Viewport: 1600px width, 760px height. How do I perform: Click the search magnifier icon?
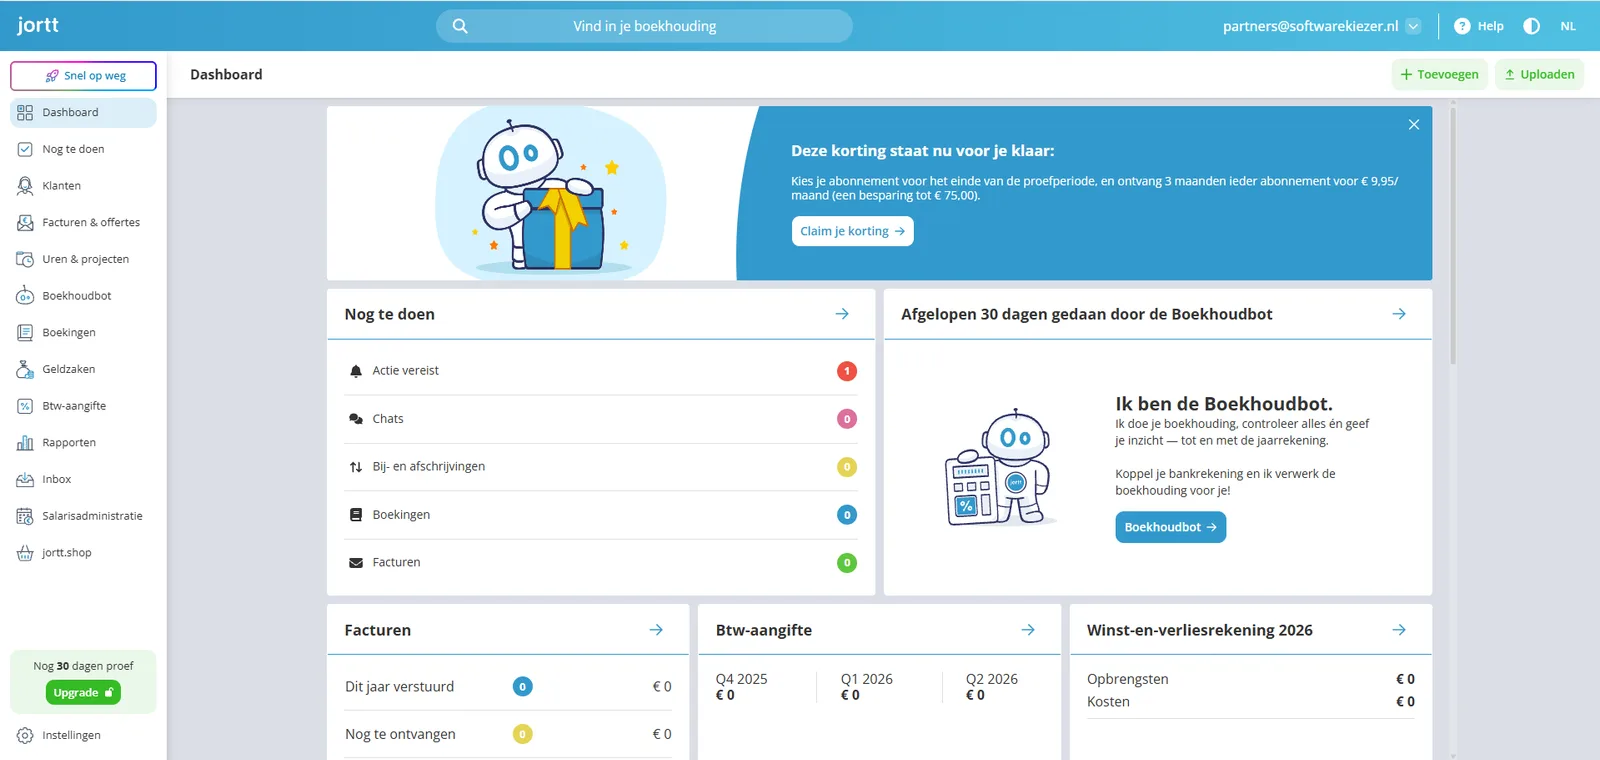coord(460,26)
